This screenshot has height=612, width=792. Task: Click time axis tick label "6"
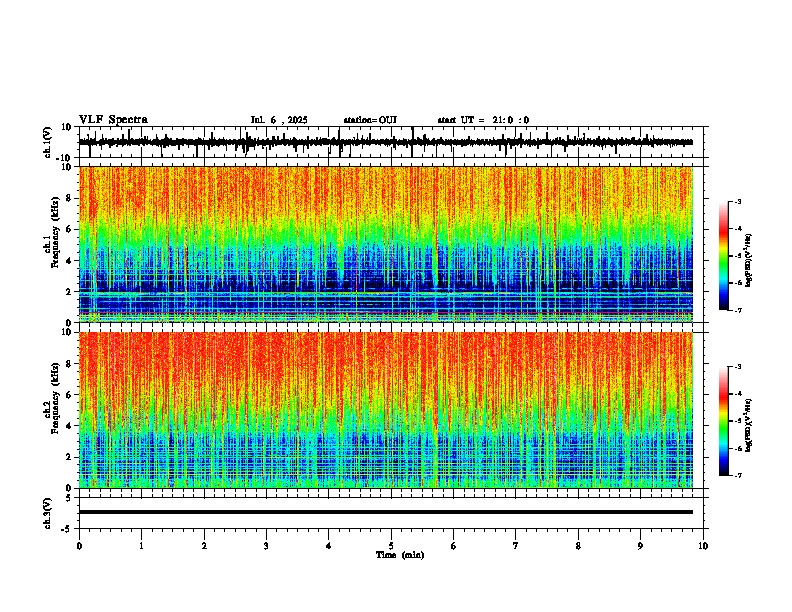454,546
